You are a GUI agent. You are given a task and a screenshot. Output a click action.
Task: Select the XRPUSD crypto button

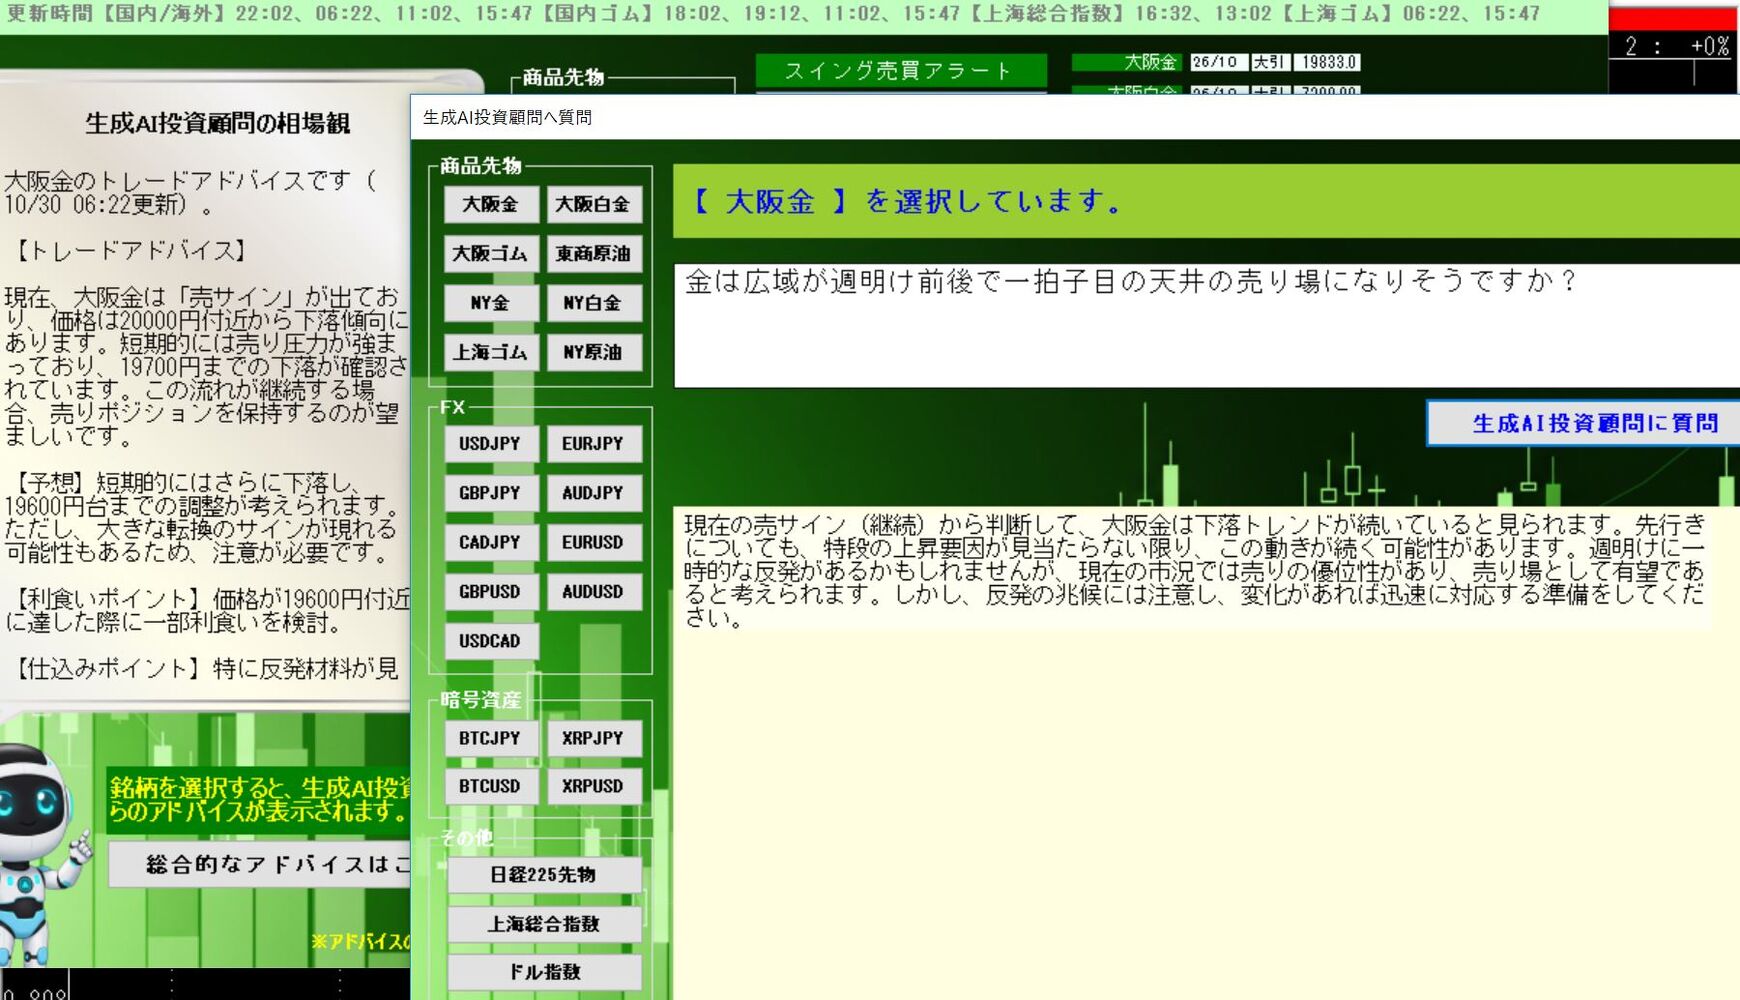point(594,786)
